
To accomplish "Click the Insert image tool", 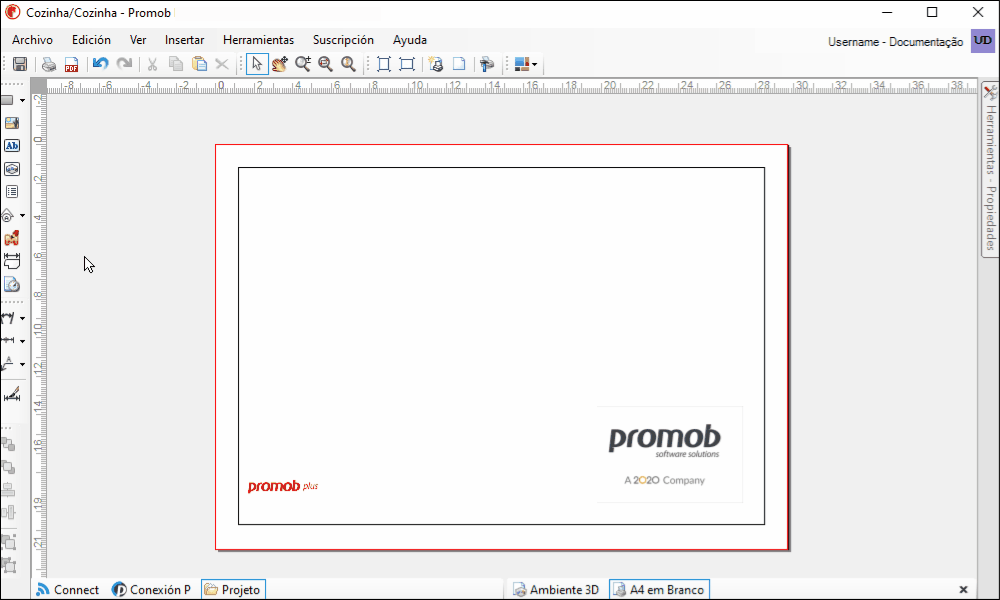I will point(11,123).
